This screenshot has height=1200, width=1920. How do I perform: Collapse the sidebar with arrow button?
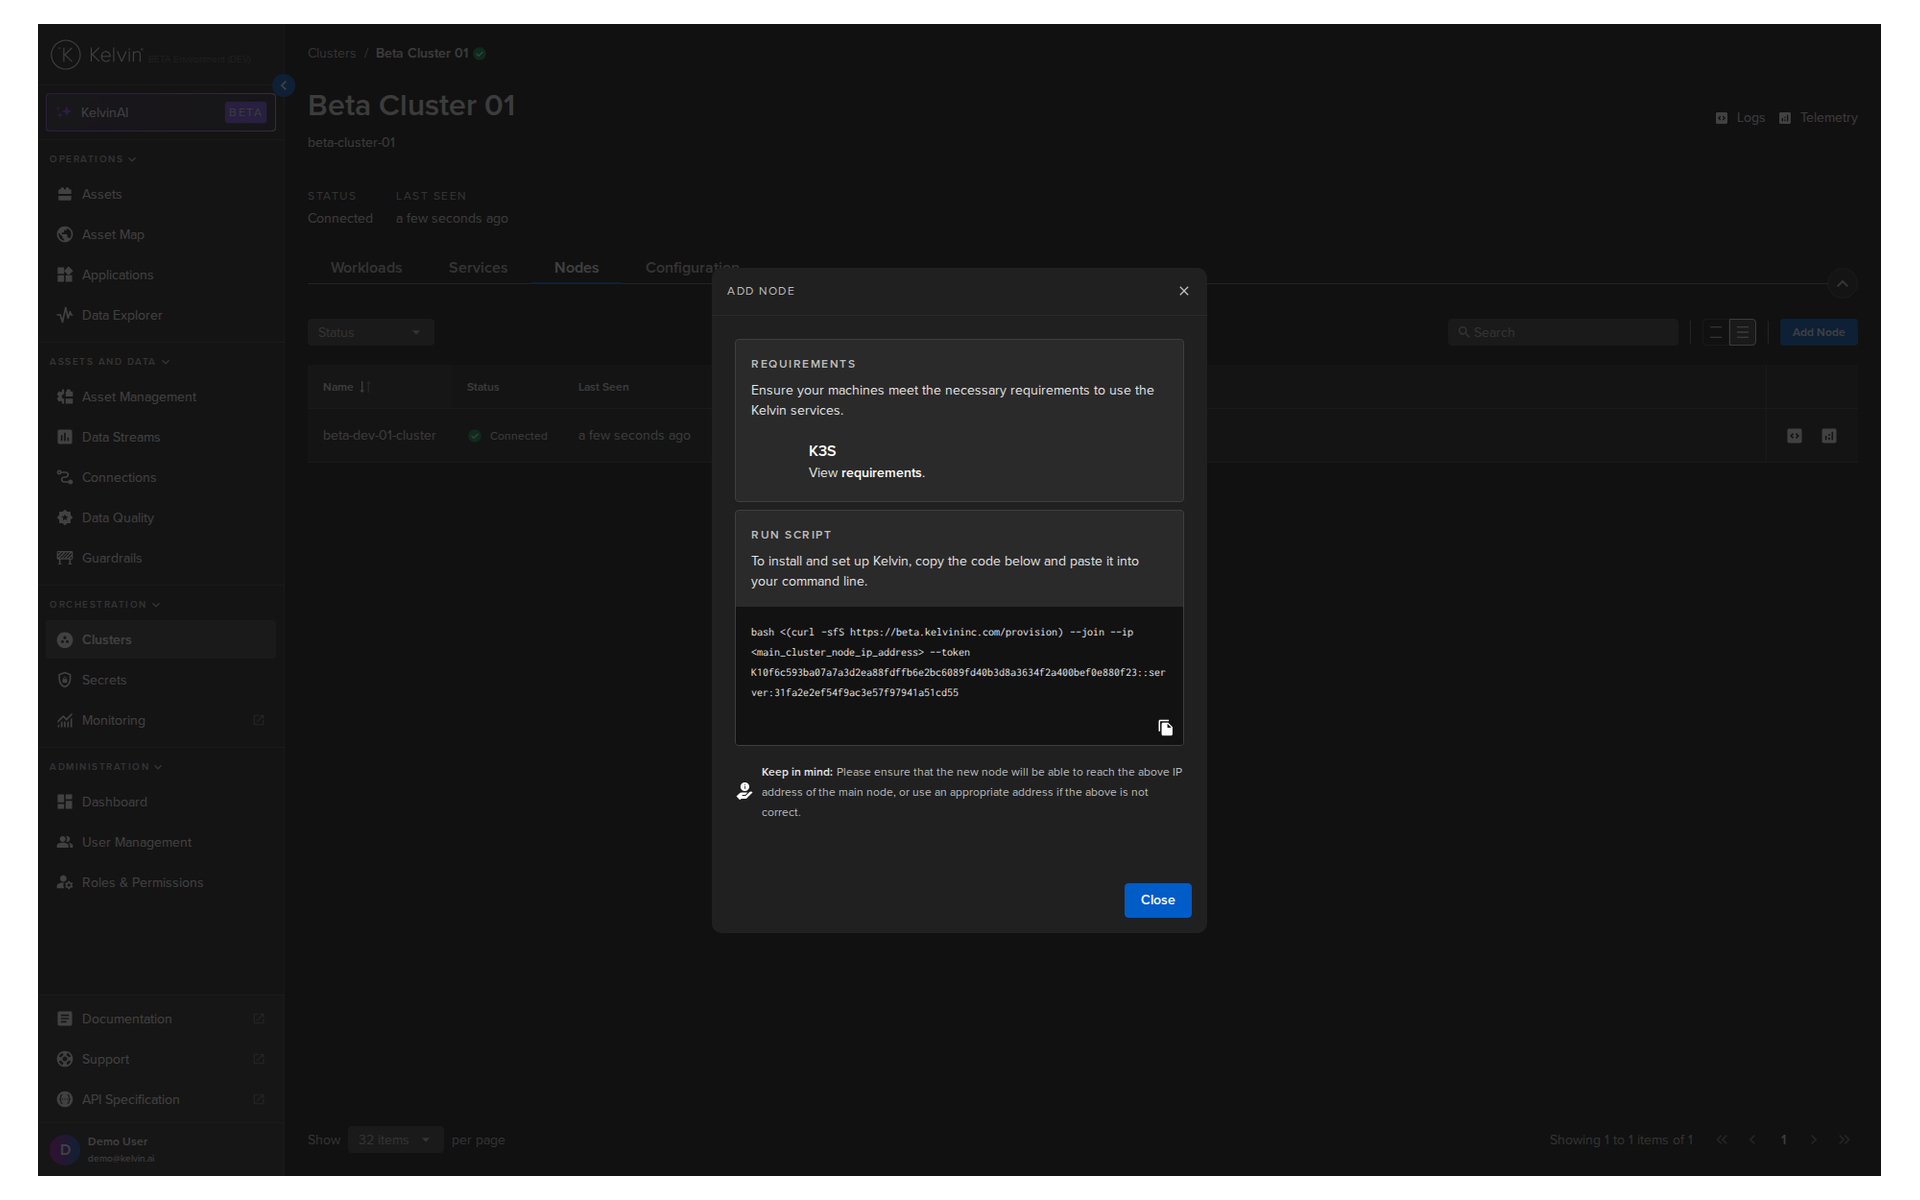[x=284, y=86]
